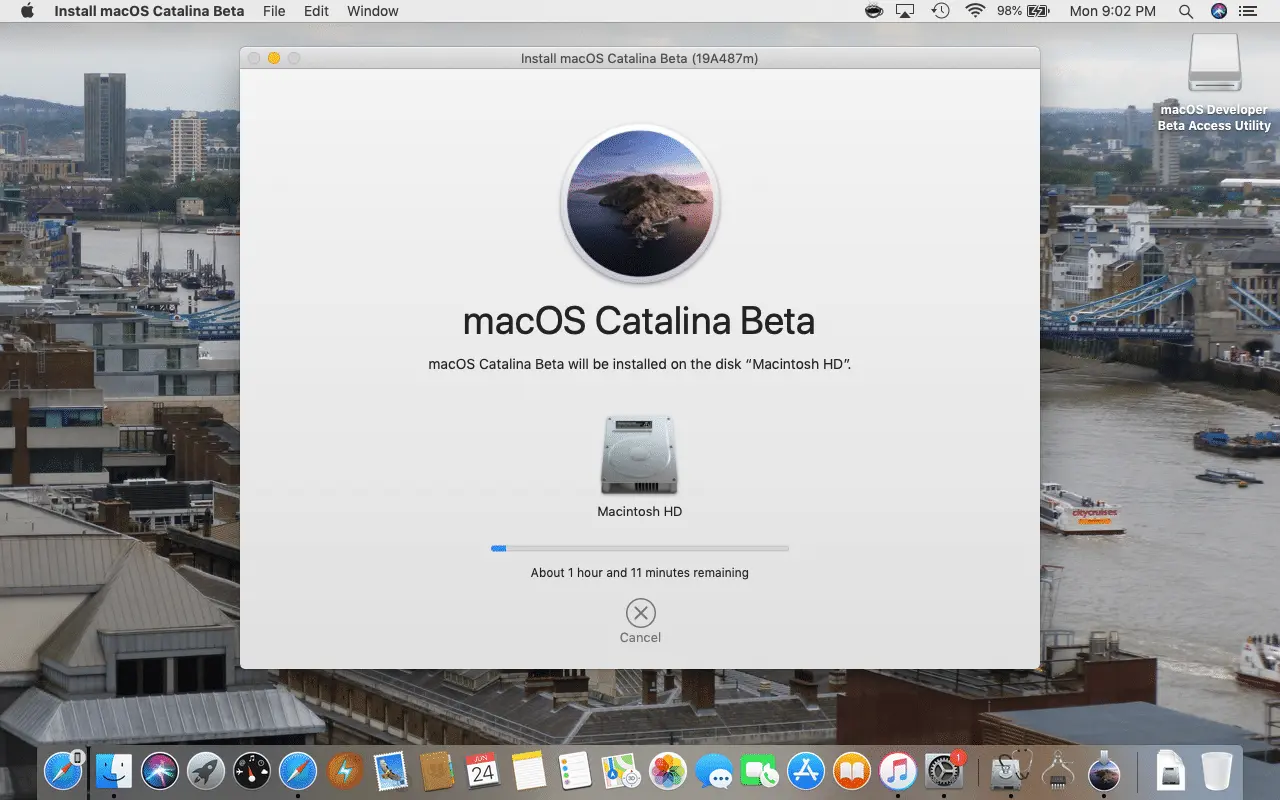
Task: Check Wi-Fi status in the menu bar
Action: click(x=974, y=11)
